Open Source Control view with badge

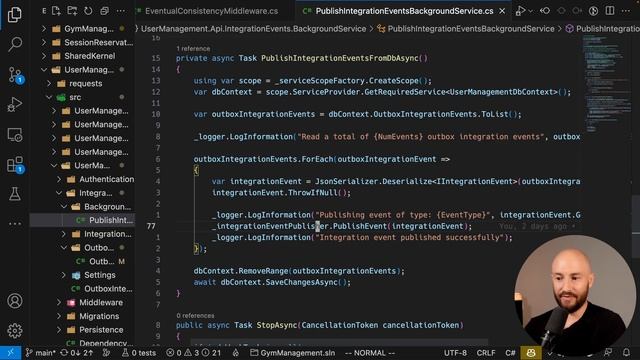16,76
